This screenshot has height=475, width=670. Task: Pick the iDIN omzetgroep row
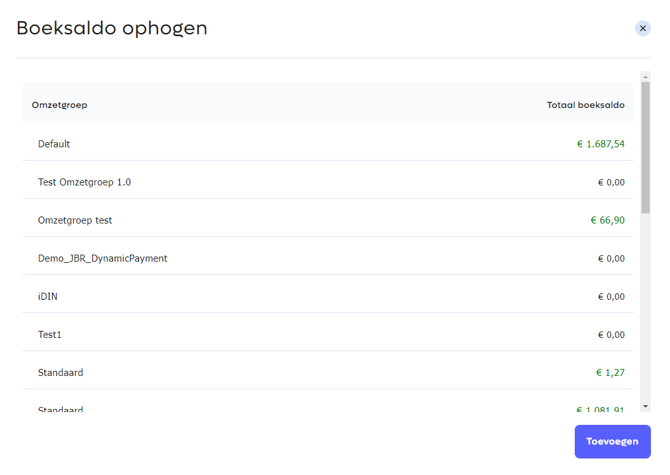click(328, 296)
